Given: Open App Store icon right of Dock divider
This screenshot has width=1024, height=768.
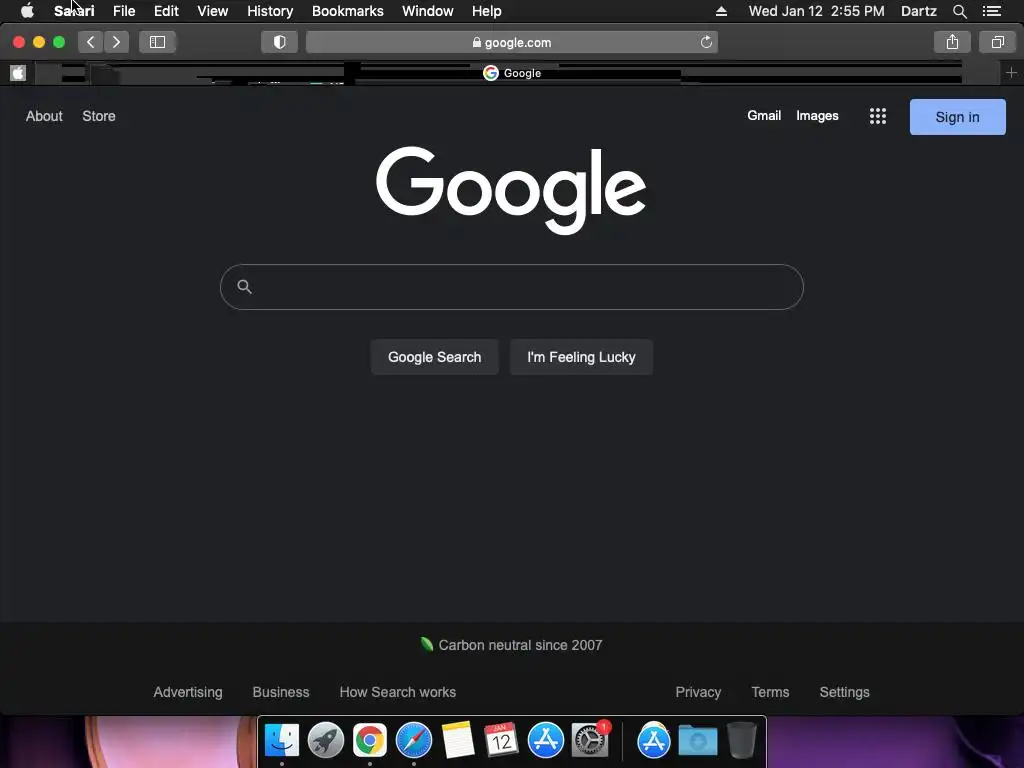Looking at the screenshot, I should pos(654,741).
